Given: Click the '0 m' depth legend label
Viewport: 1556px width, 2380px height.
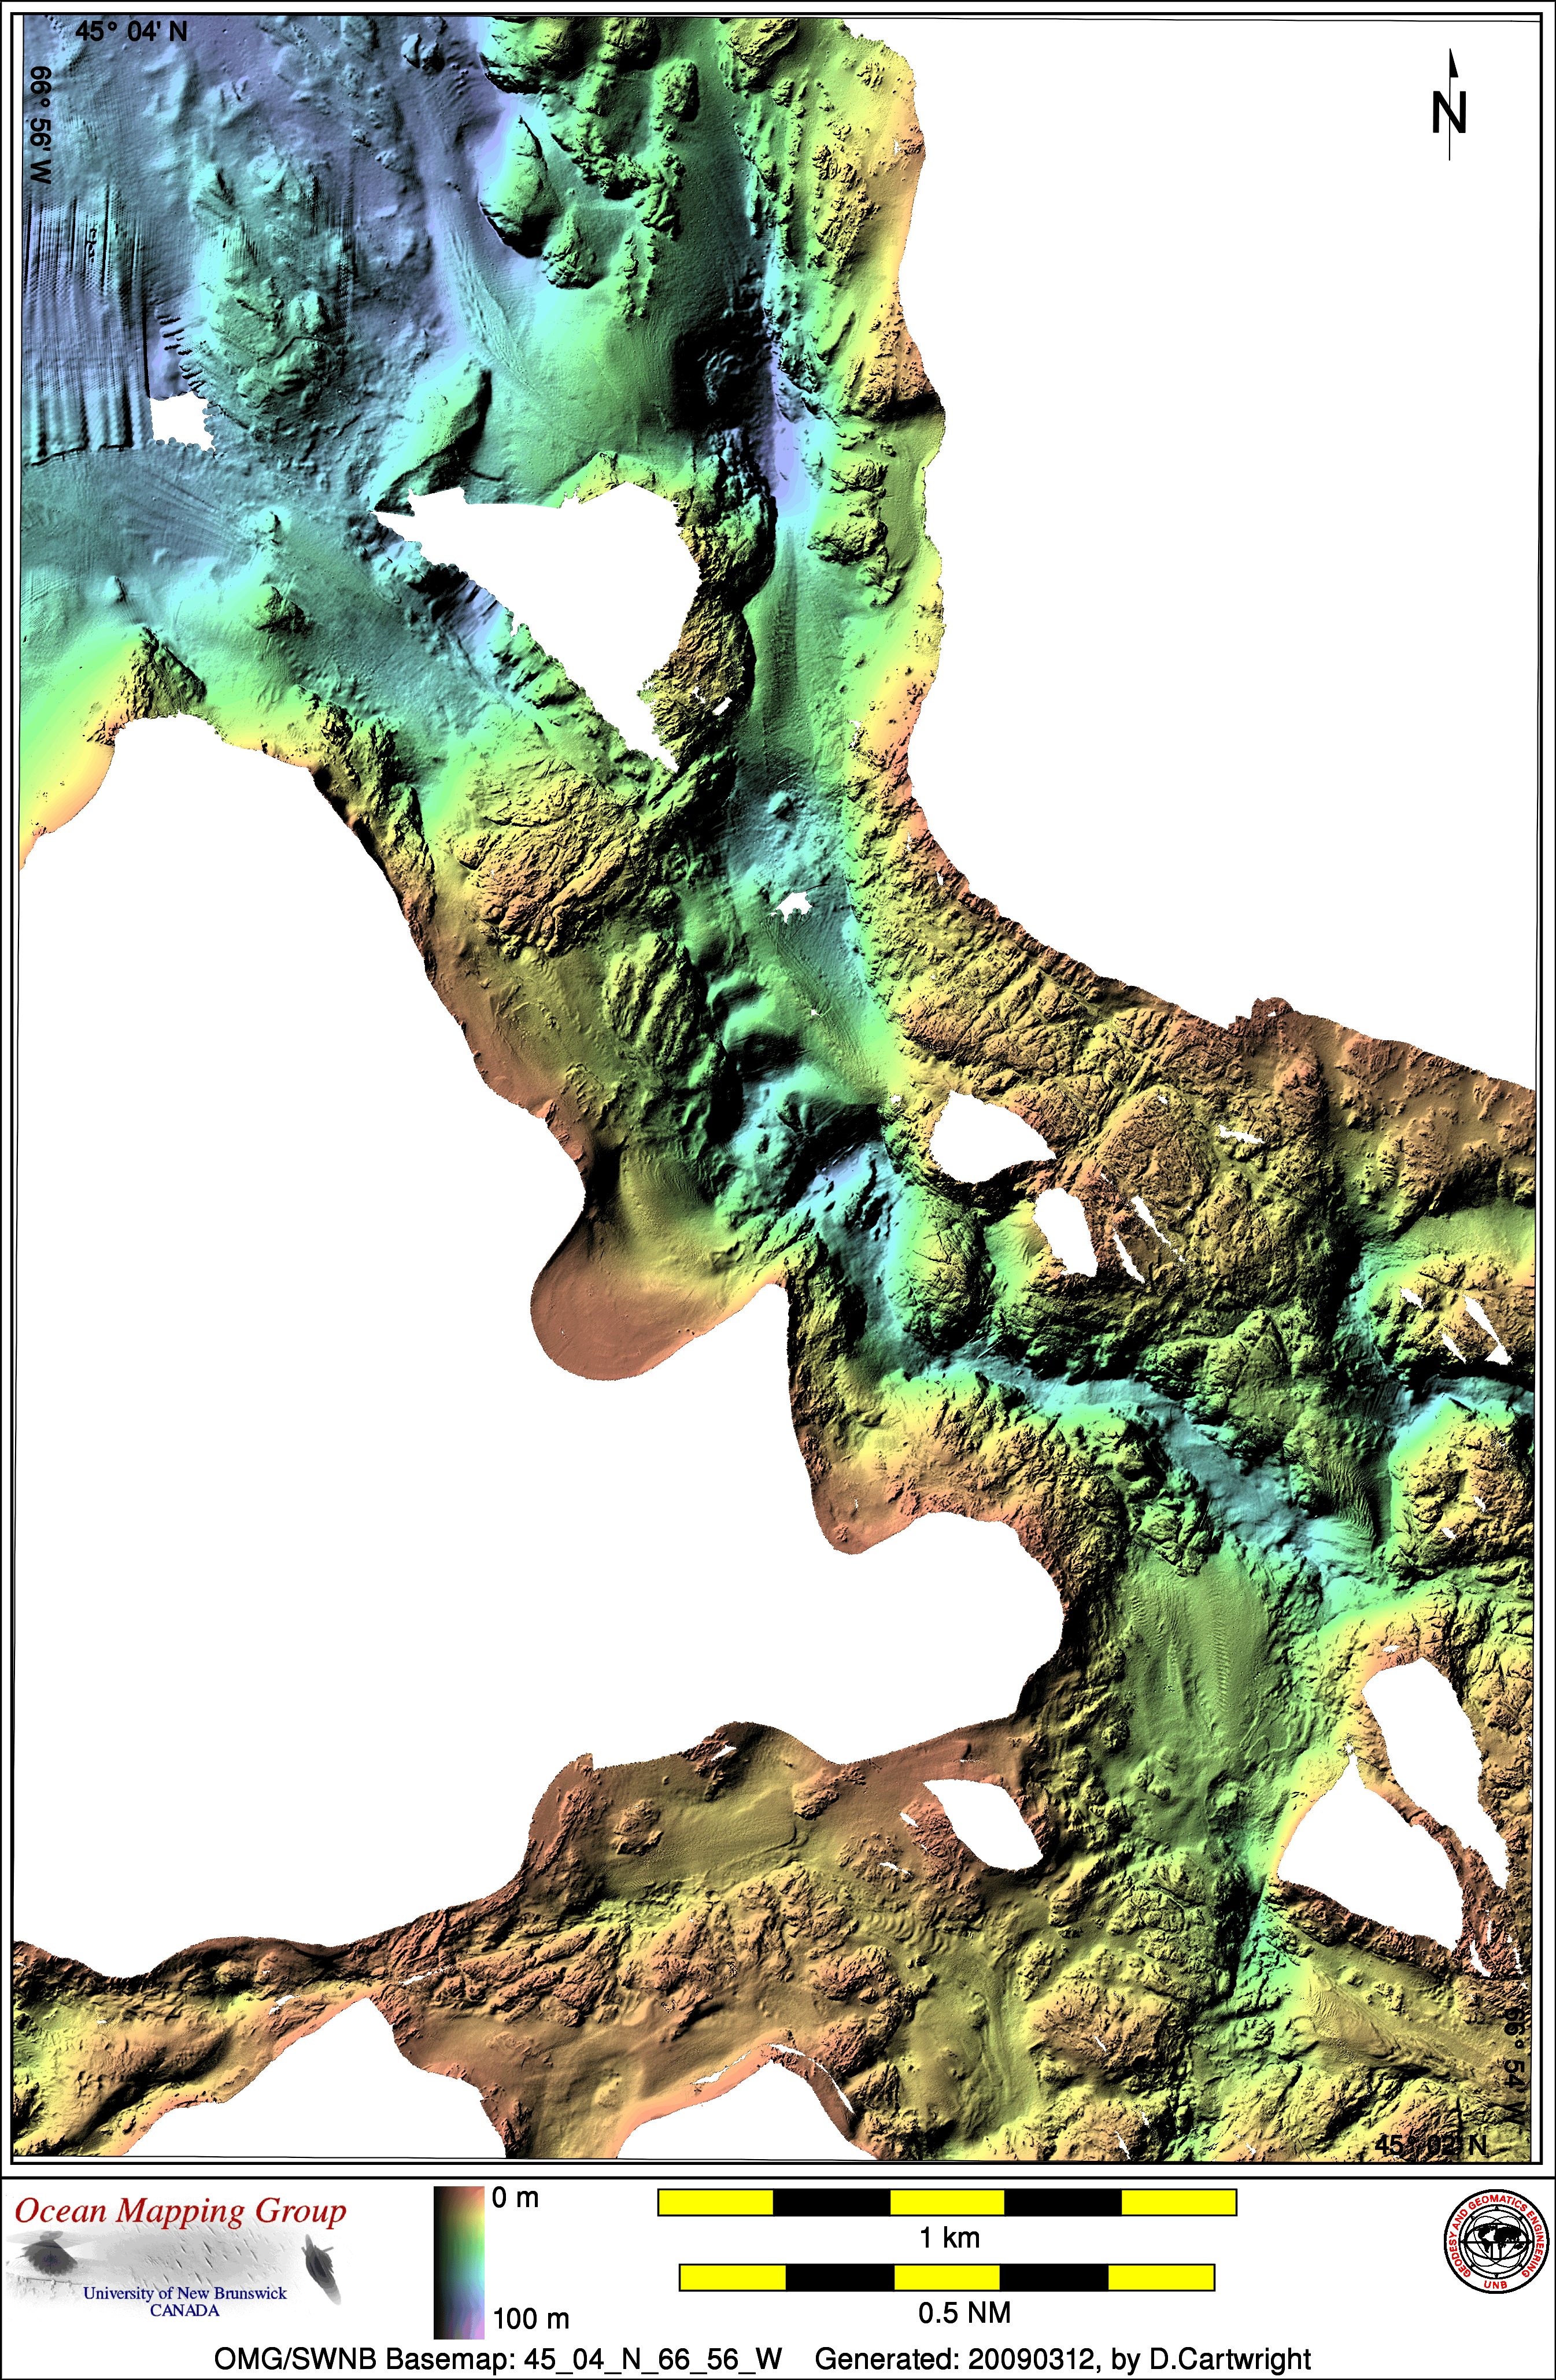Looking at the screenshot, I should tap(515, 2198).
